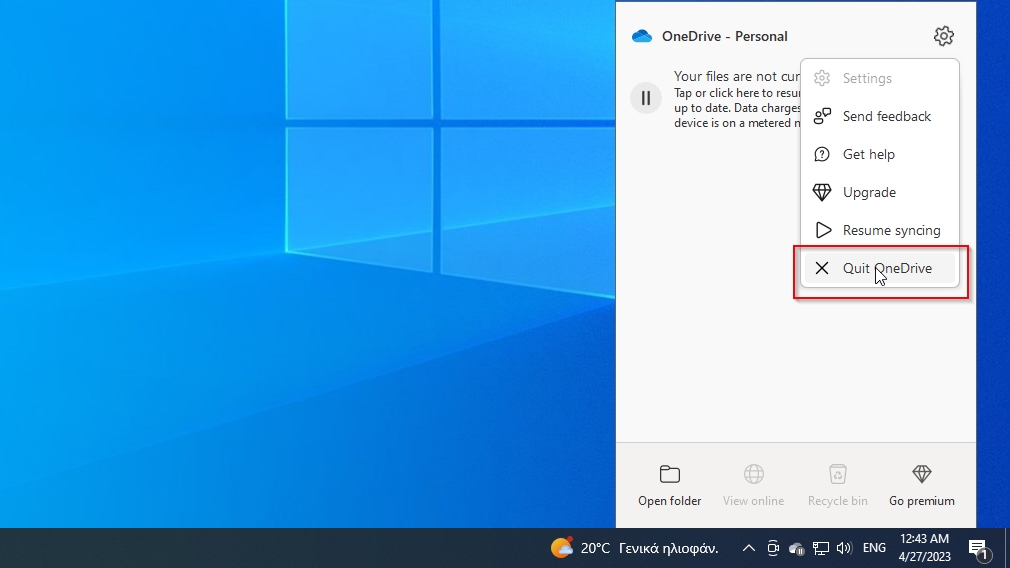The image size is (1010, 568).
Task: Click the pause icon beside sync status
Action: [x=646, y=98]
